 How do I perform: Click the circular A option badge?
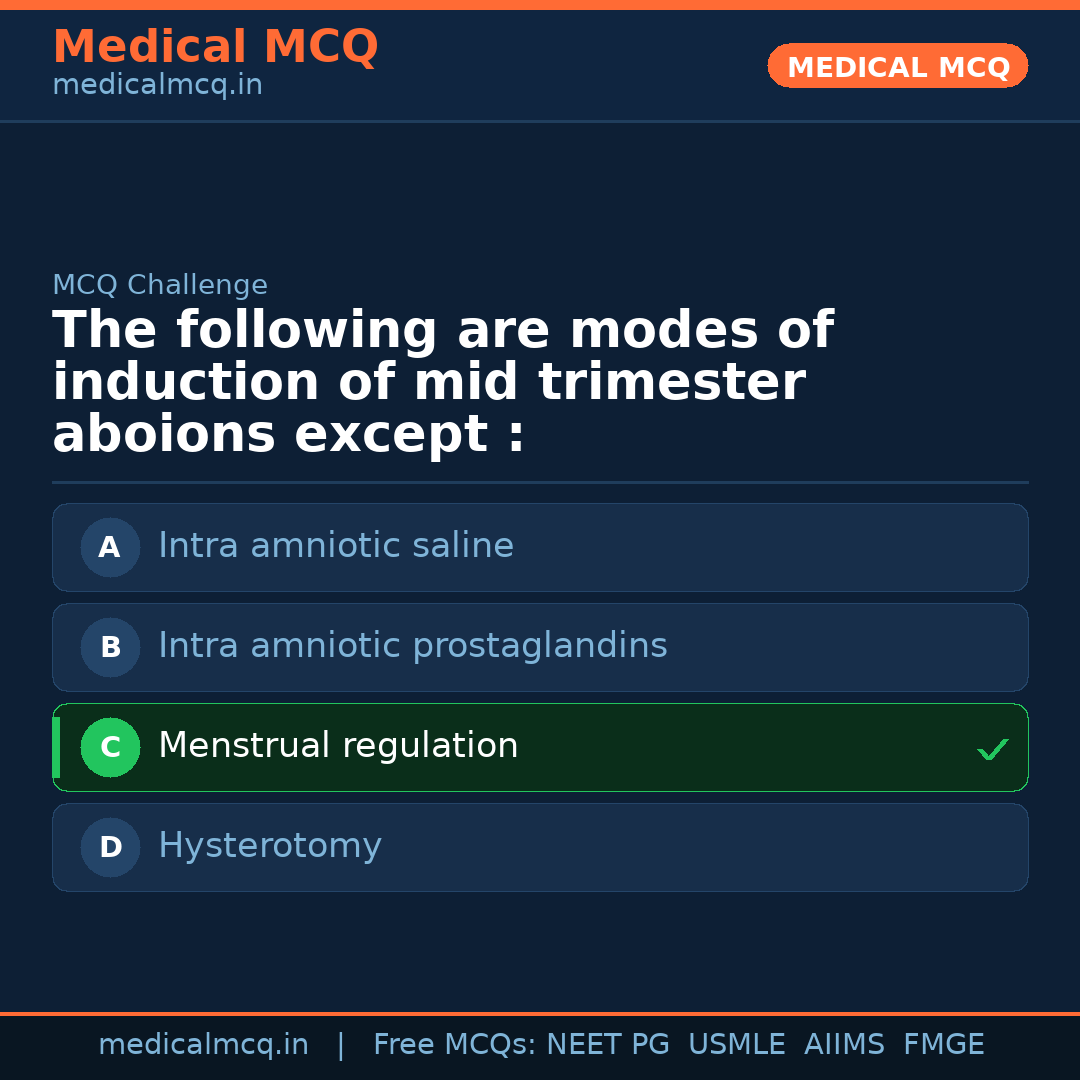point(110,547)
